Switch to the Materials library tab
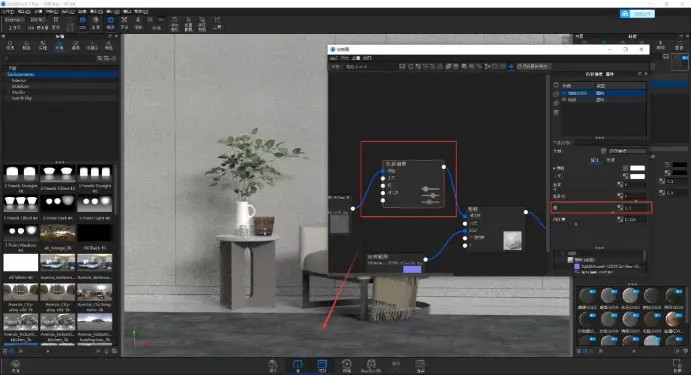This screenshot has height=375, width=692. 10,45
